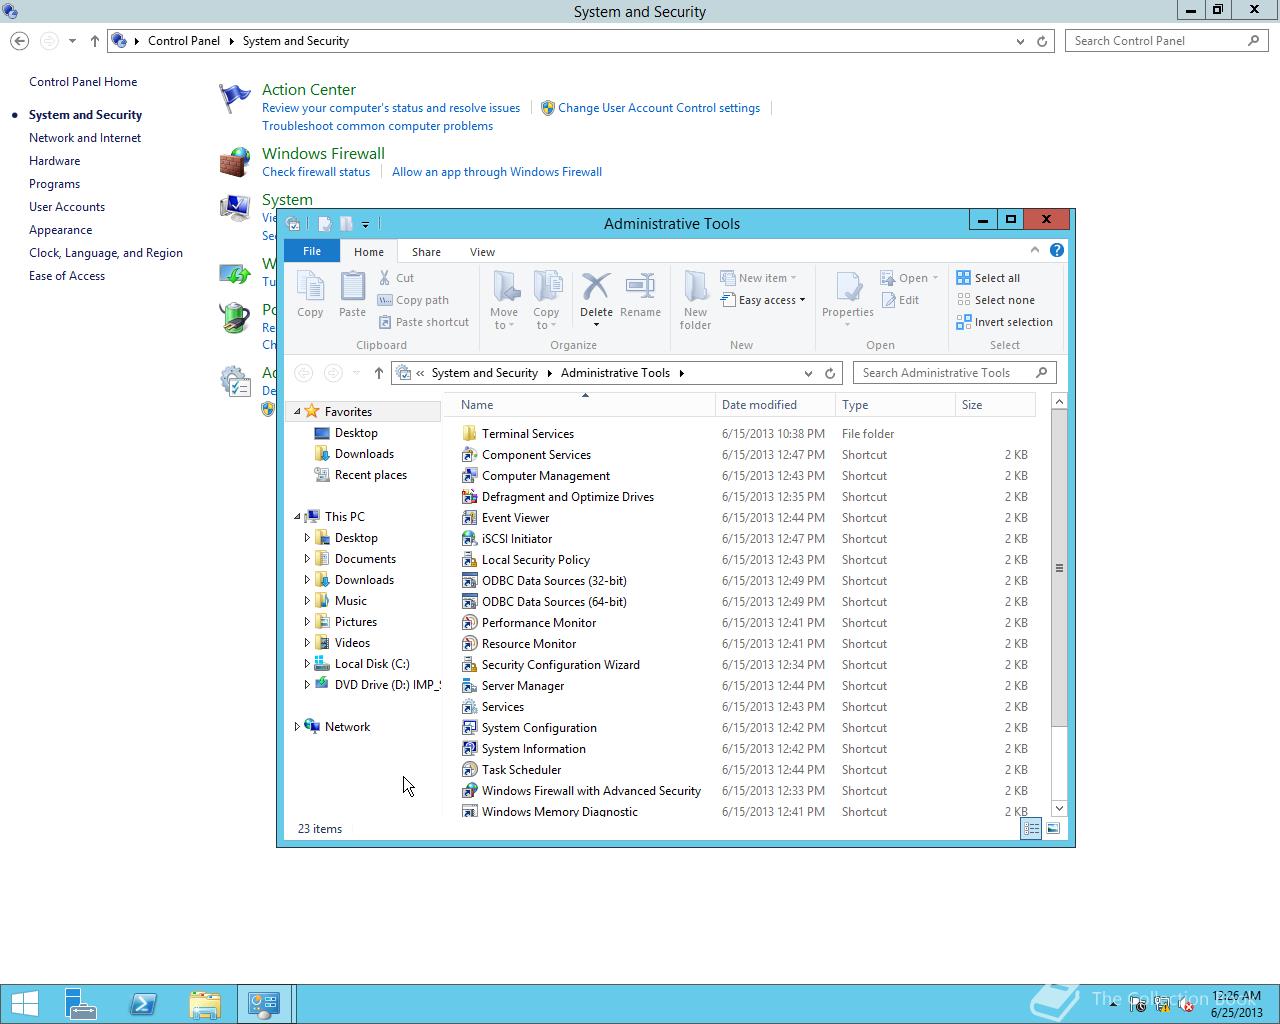The image size is (1280, 1024).
Task: Expand the Documents tree node
Action: (x=307, y=559)
